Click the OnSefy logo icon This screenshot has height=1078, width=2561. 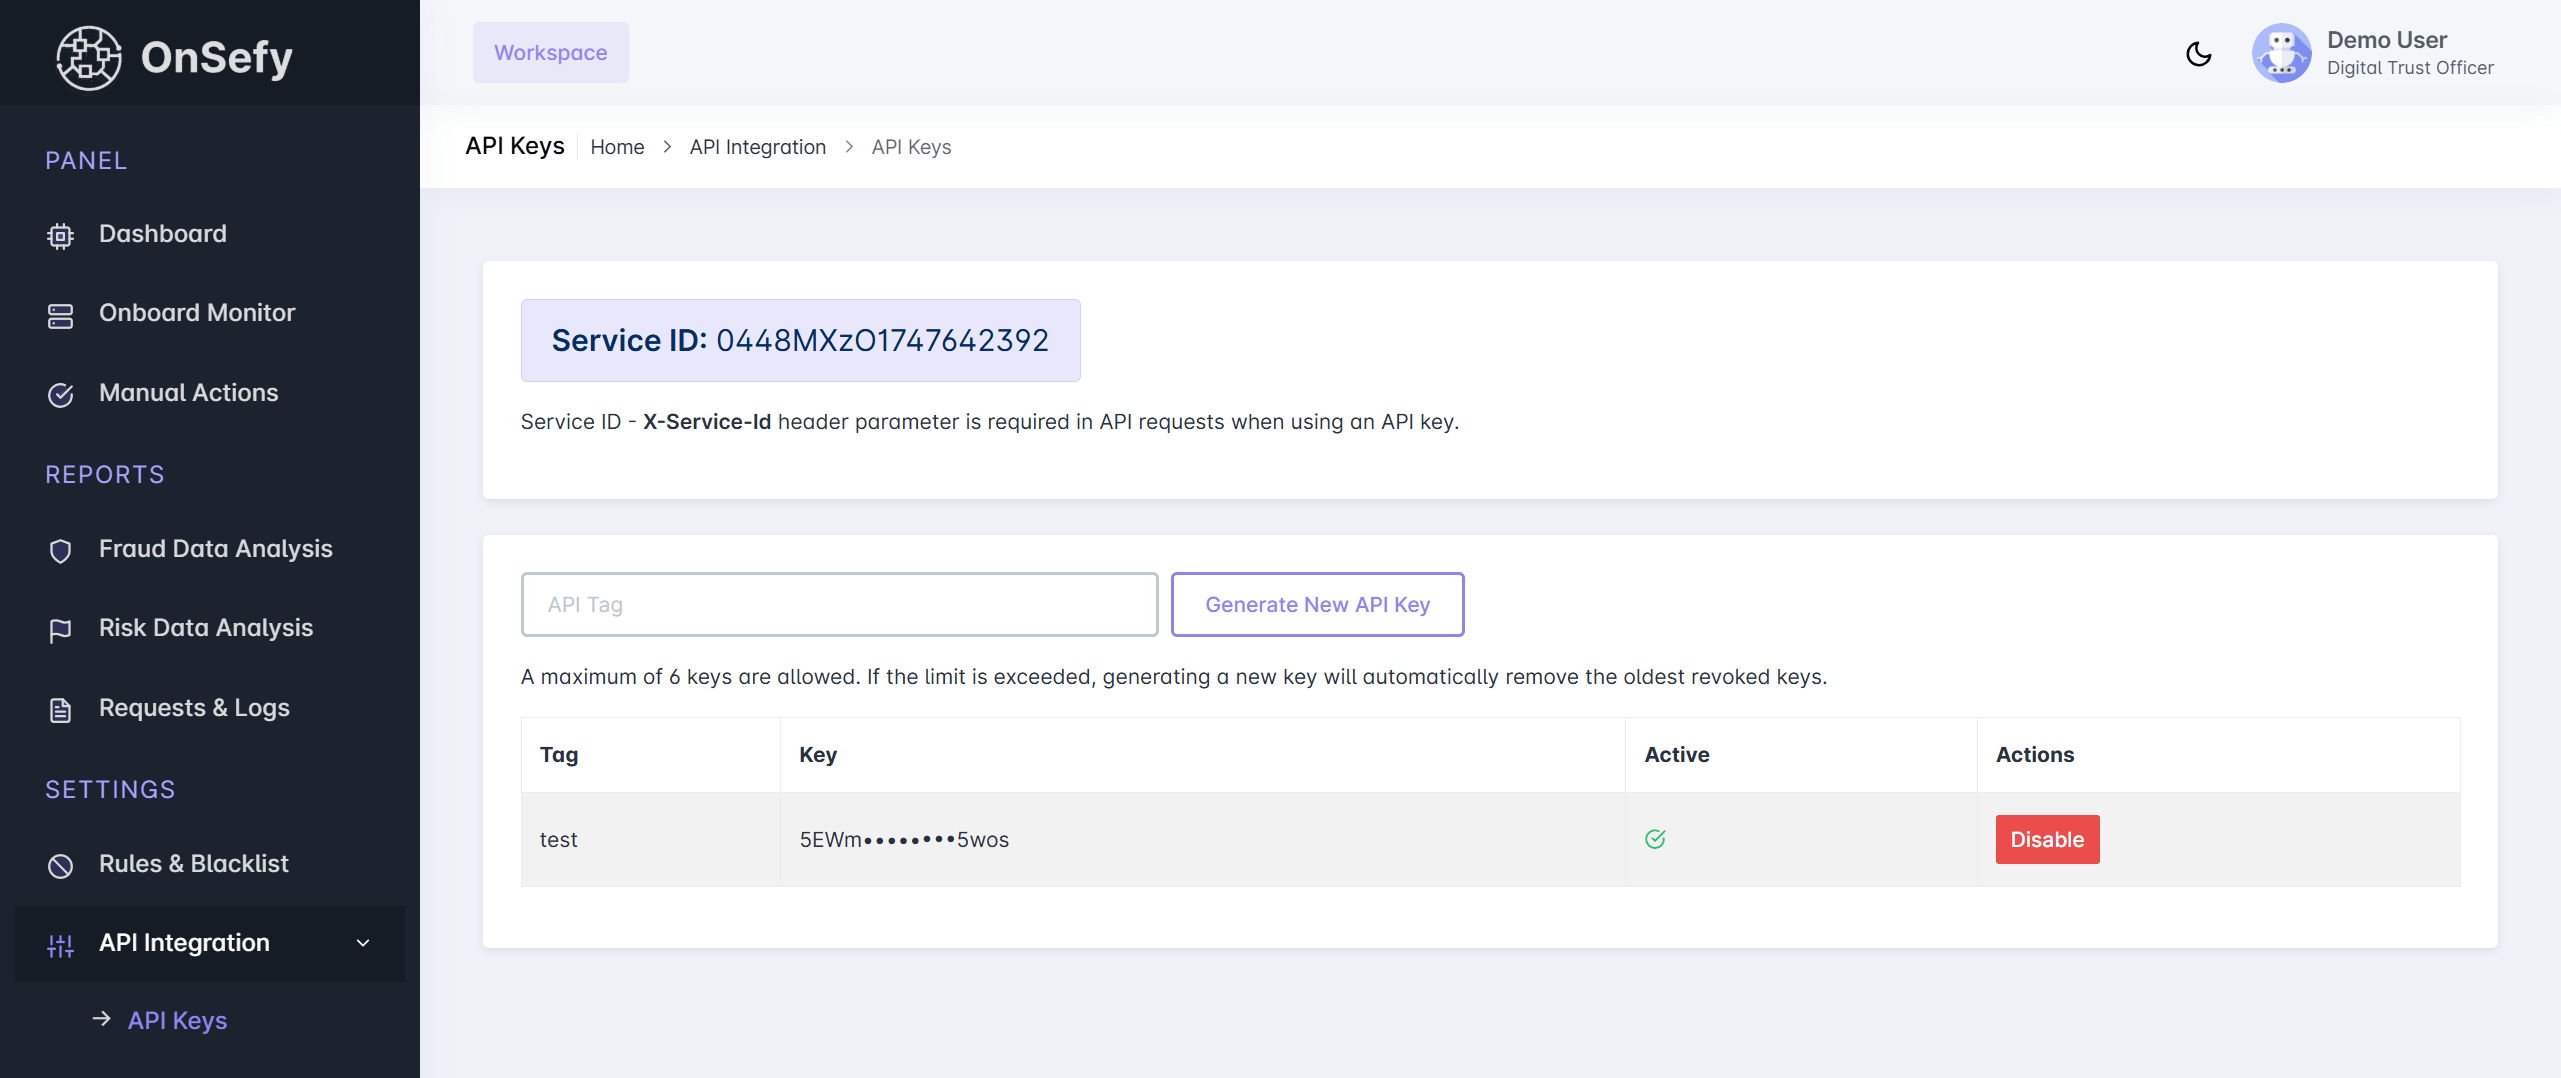(89, 57)
